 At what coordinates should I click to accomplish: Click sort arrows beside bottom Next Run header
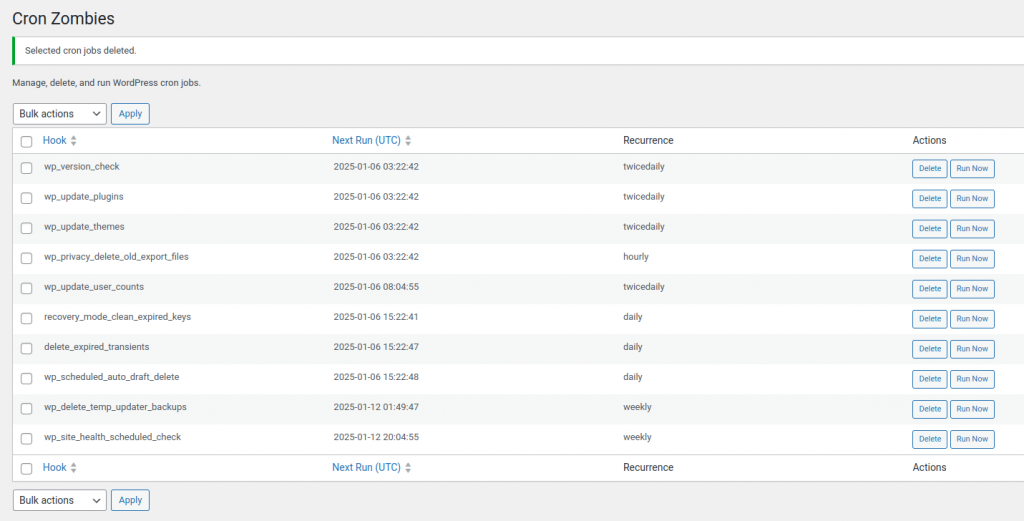(408, 468)
